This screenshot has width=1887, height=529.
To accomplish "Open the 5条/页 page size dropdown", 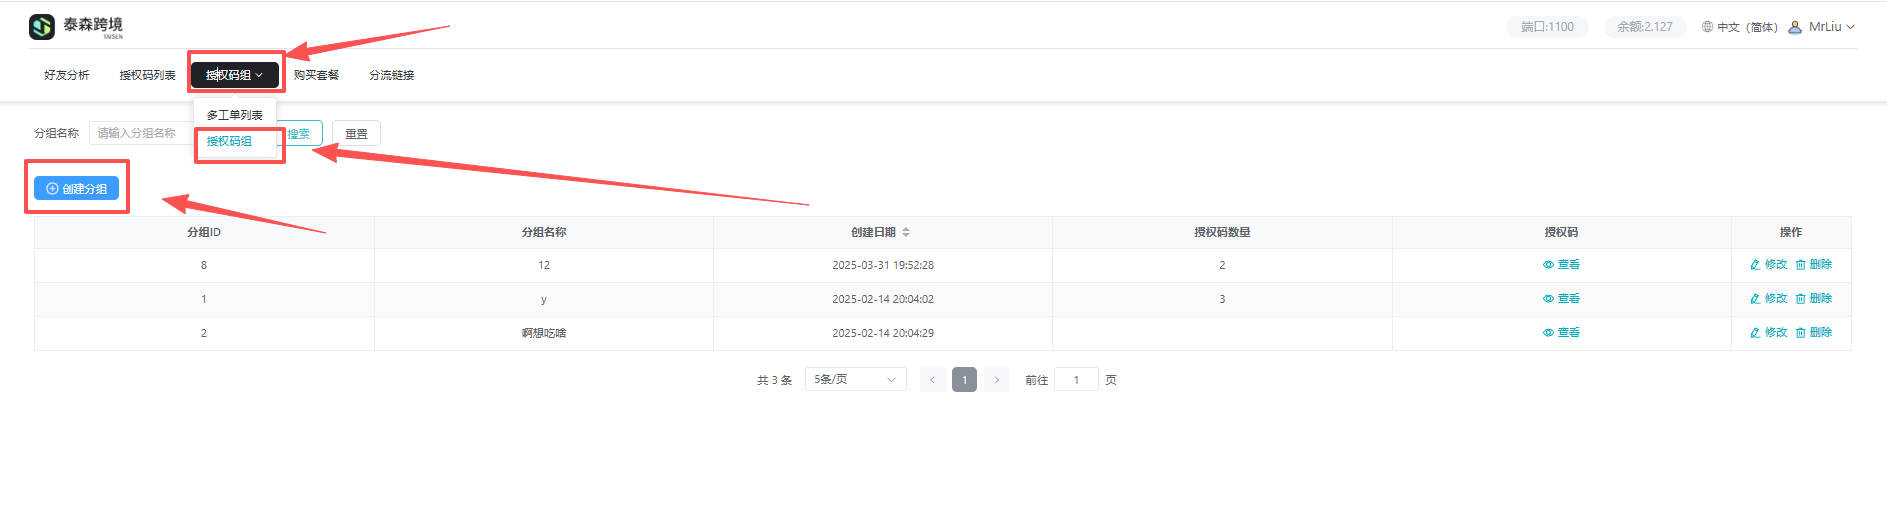I will [855, 380].
